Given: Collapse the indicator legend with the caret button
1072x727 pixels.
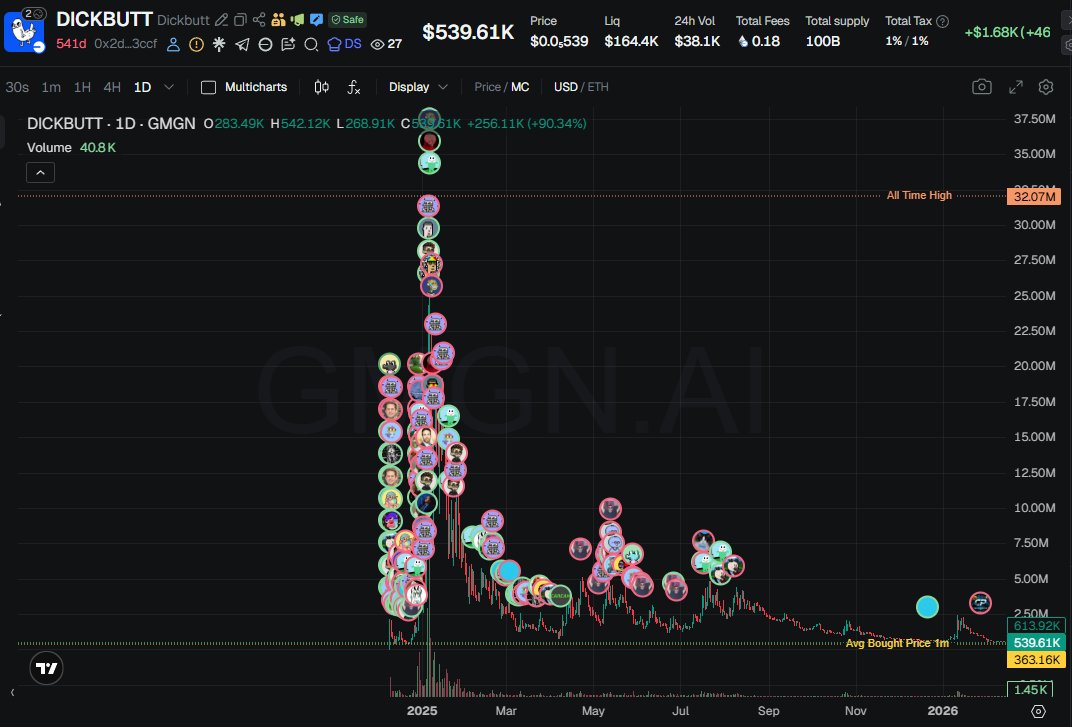Looking at the screenshot, I should click(40, 172).
